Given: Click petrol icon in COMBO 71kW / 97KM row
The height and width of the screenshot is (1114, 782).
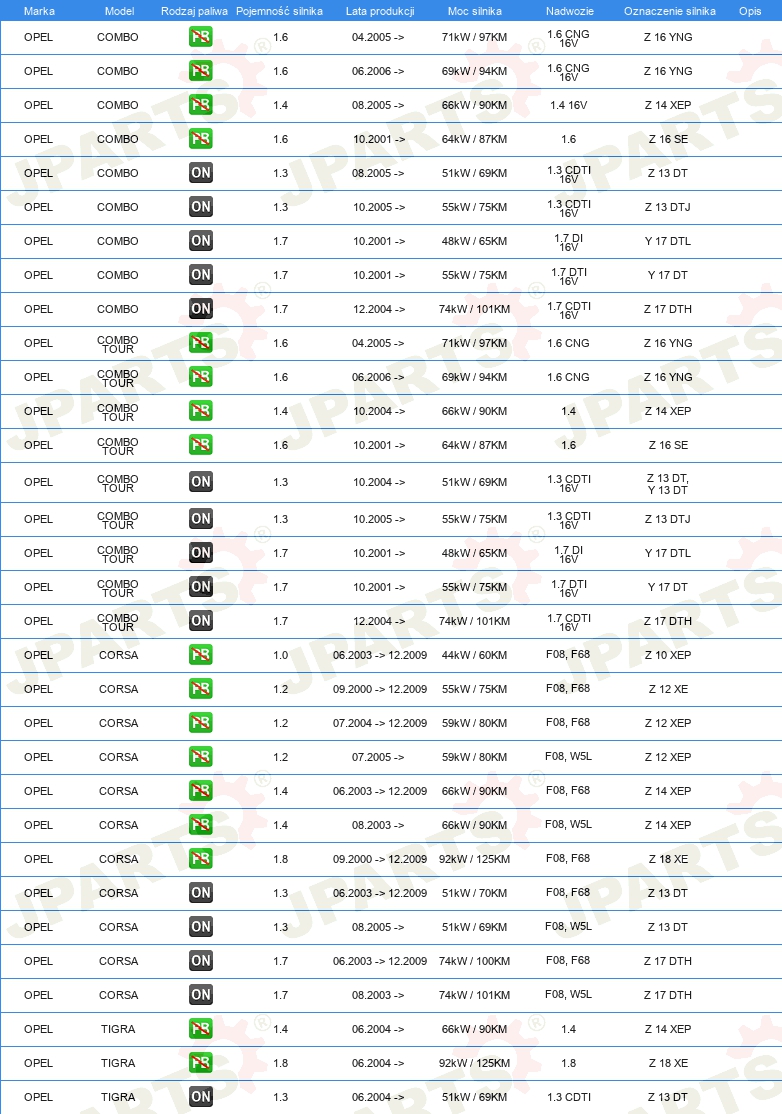Looking at the screenshot, I should (x=201, y=36).
